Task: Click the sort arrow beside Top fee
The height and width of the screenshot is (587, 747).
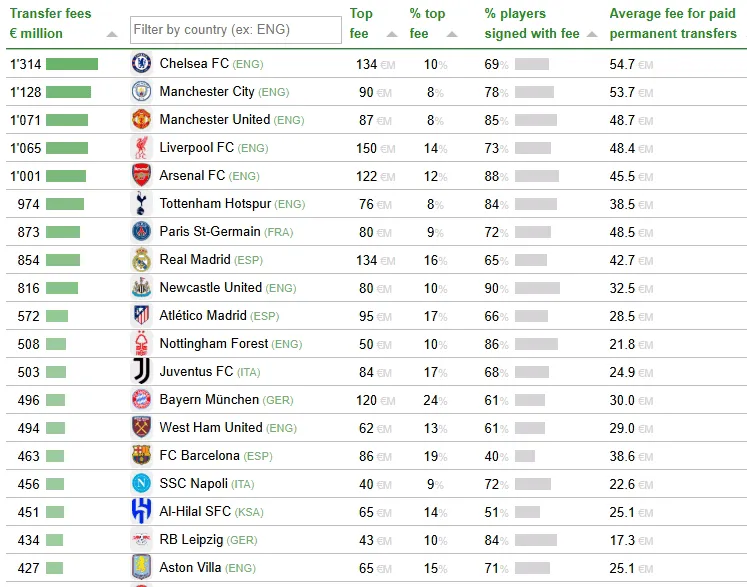Action: point(391,34)
